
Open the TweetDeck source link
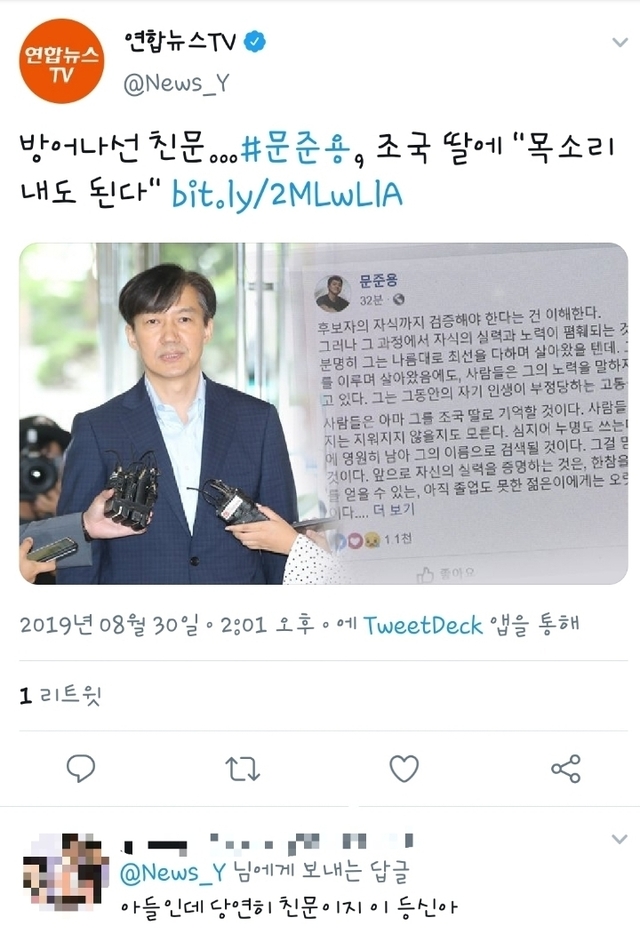[422, 625]
